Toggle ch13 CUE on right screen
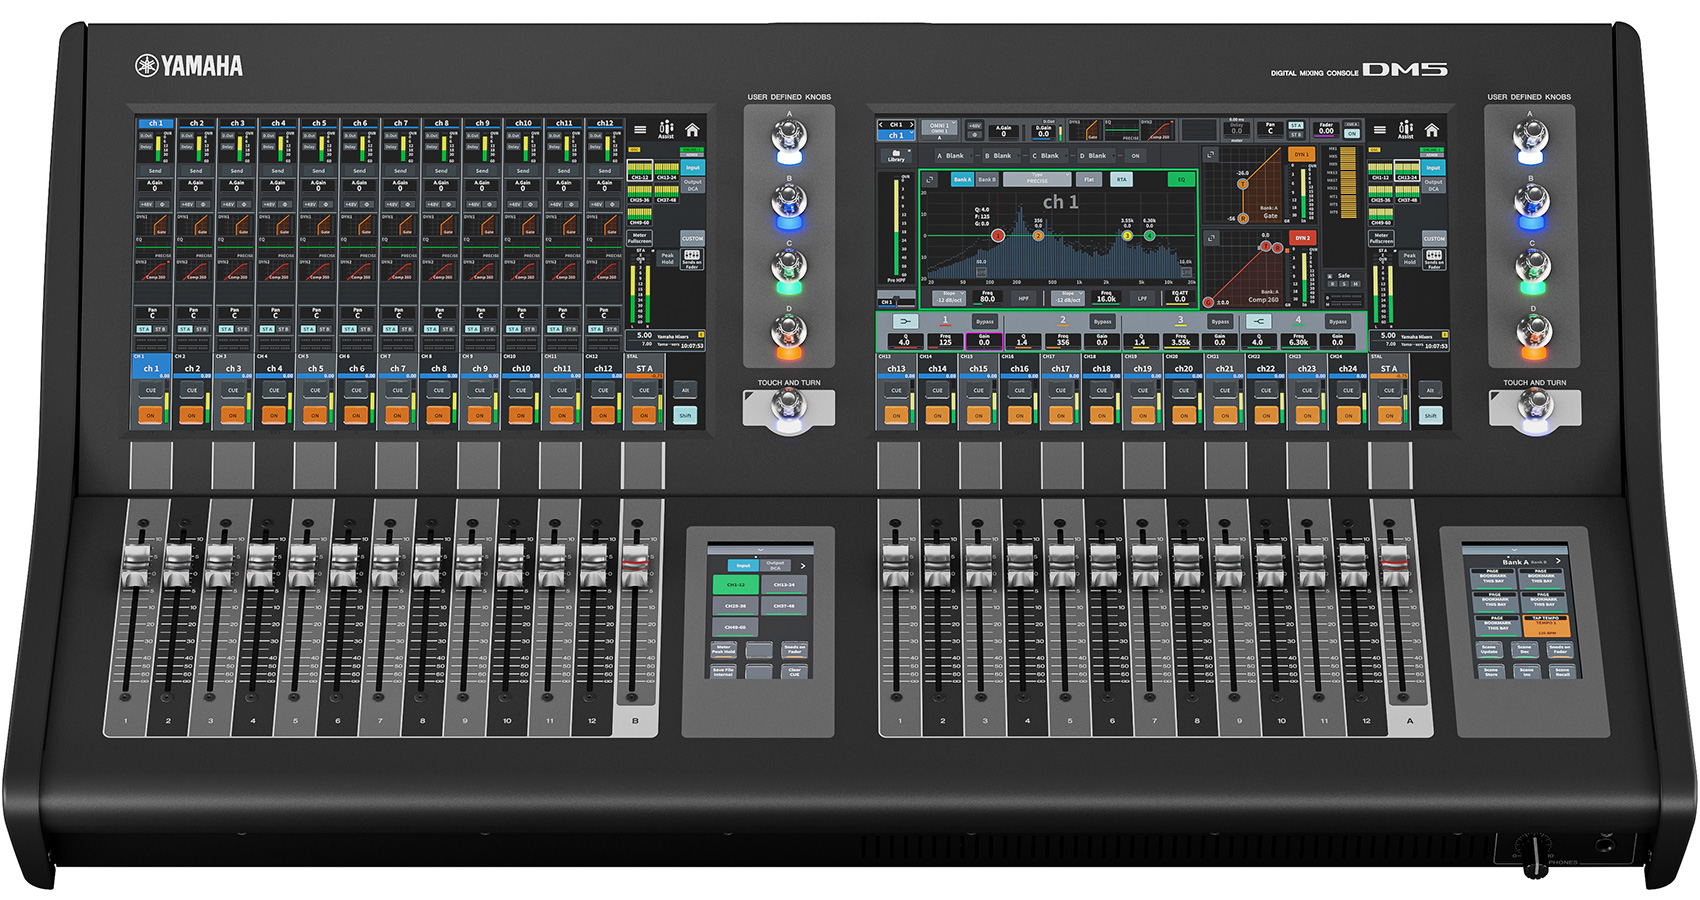The height and width of the screenshot is (900, 1700). [896, 390]
